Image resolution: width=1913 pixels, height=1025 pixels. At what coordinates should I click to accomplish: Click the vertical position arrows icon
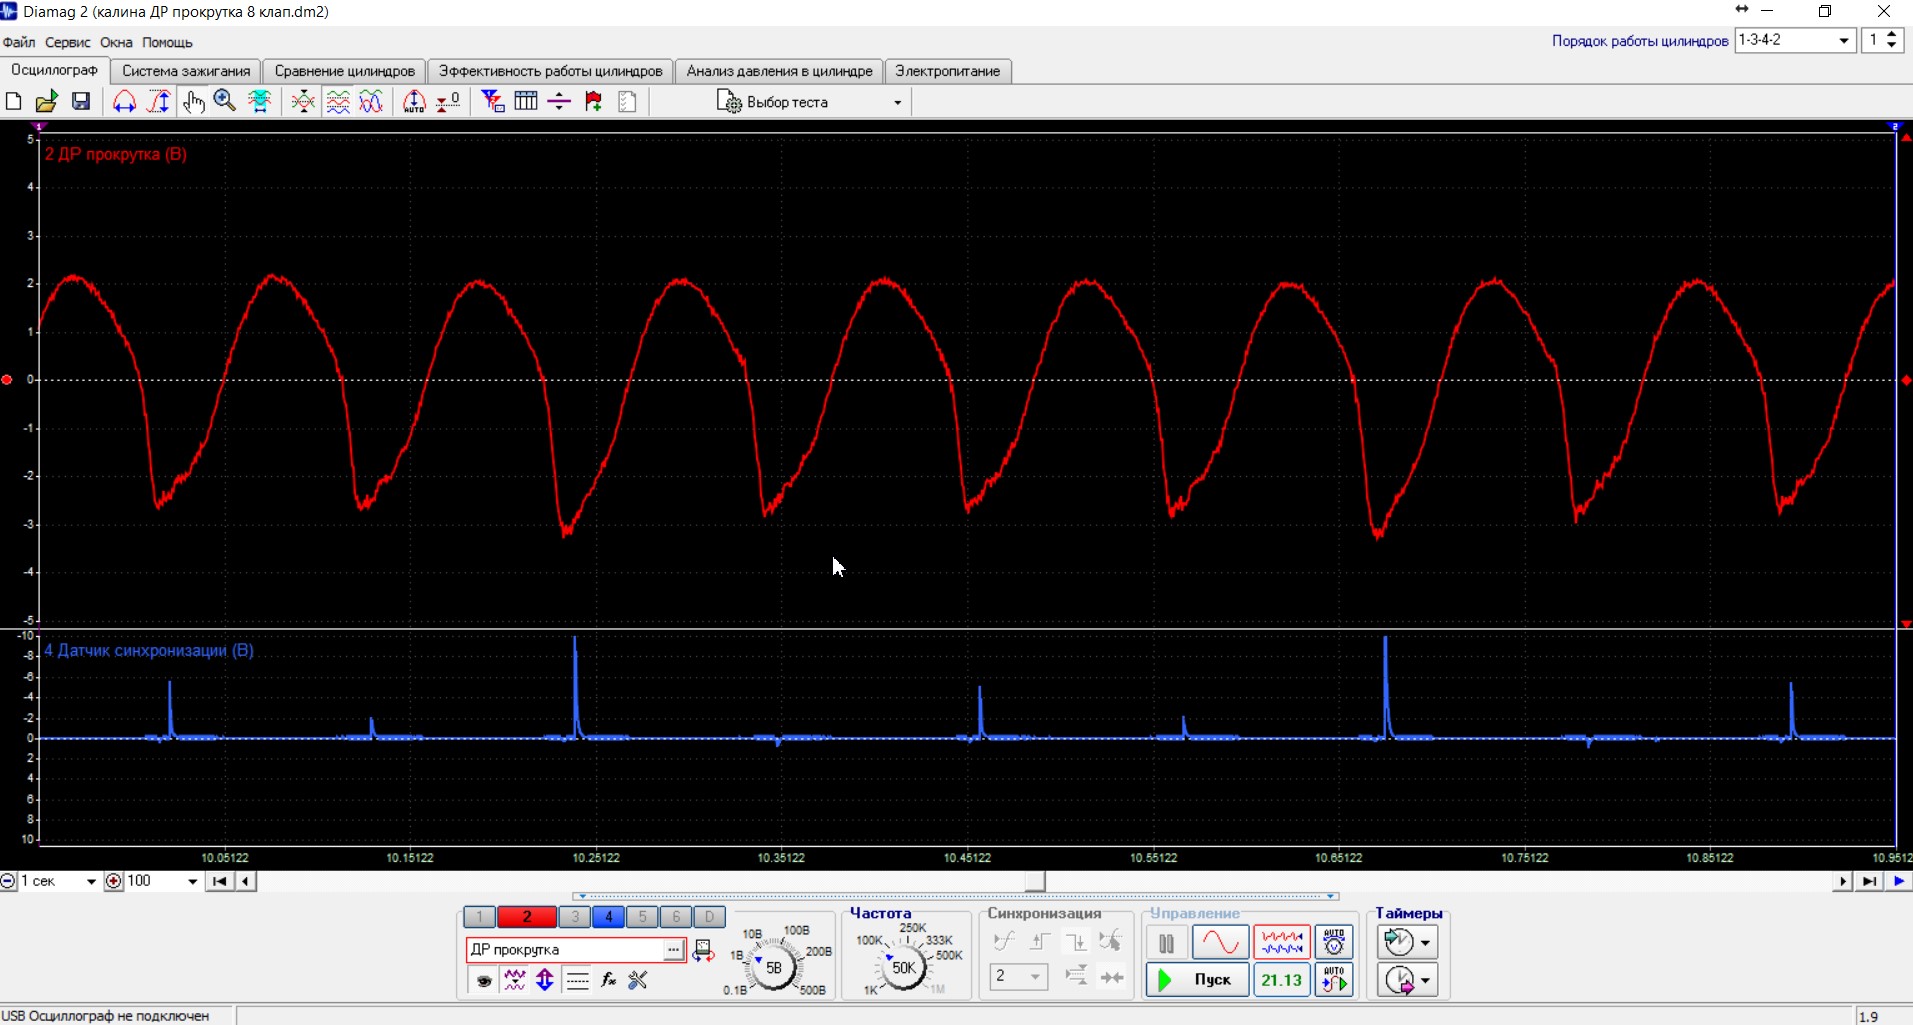point(545,980)
